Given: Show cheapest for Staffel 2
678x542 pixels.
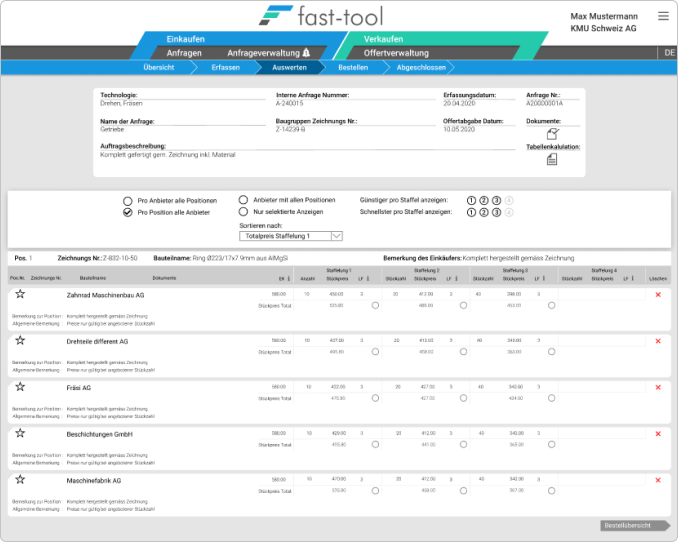Looking at the screenshot, I should pos(484,200).
